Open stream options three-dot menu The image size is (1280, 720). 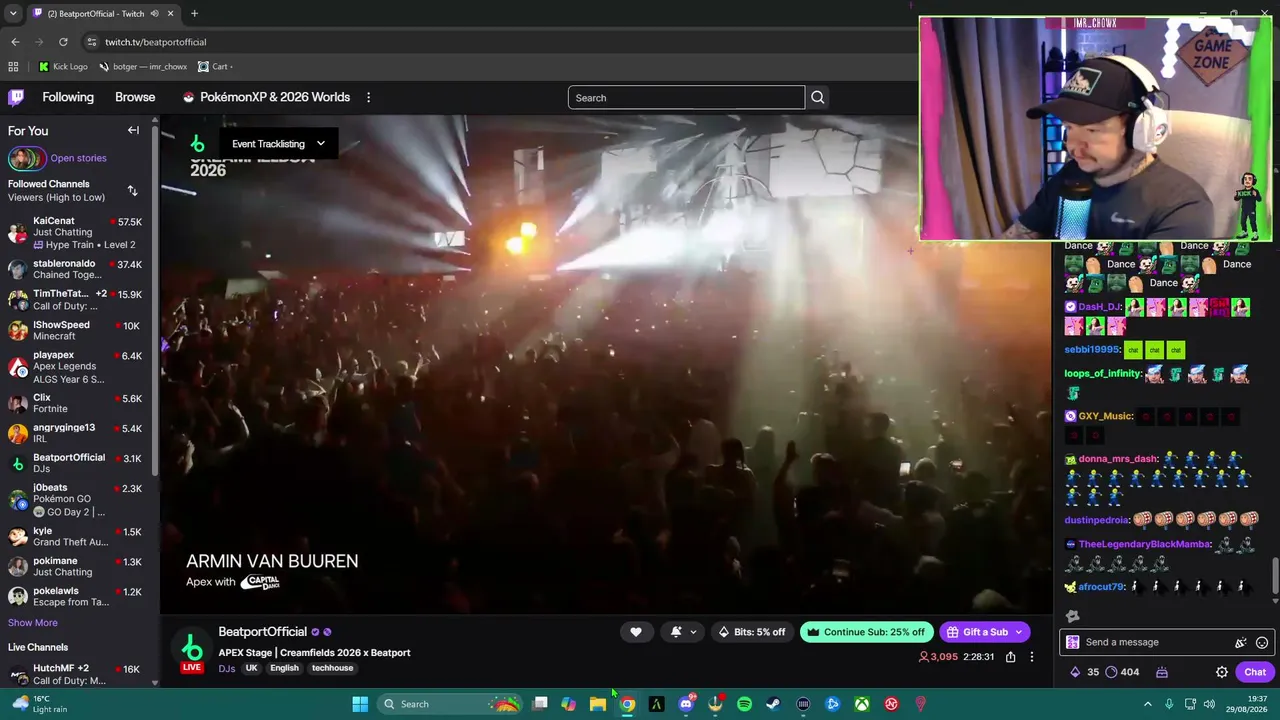coord(1031,657)
